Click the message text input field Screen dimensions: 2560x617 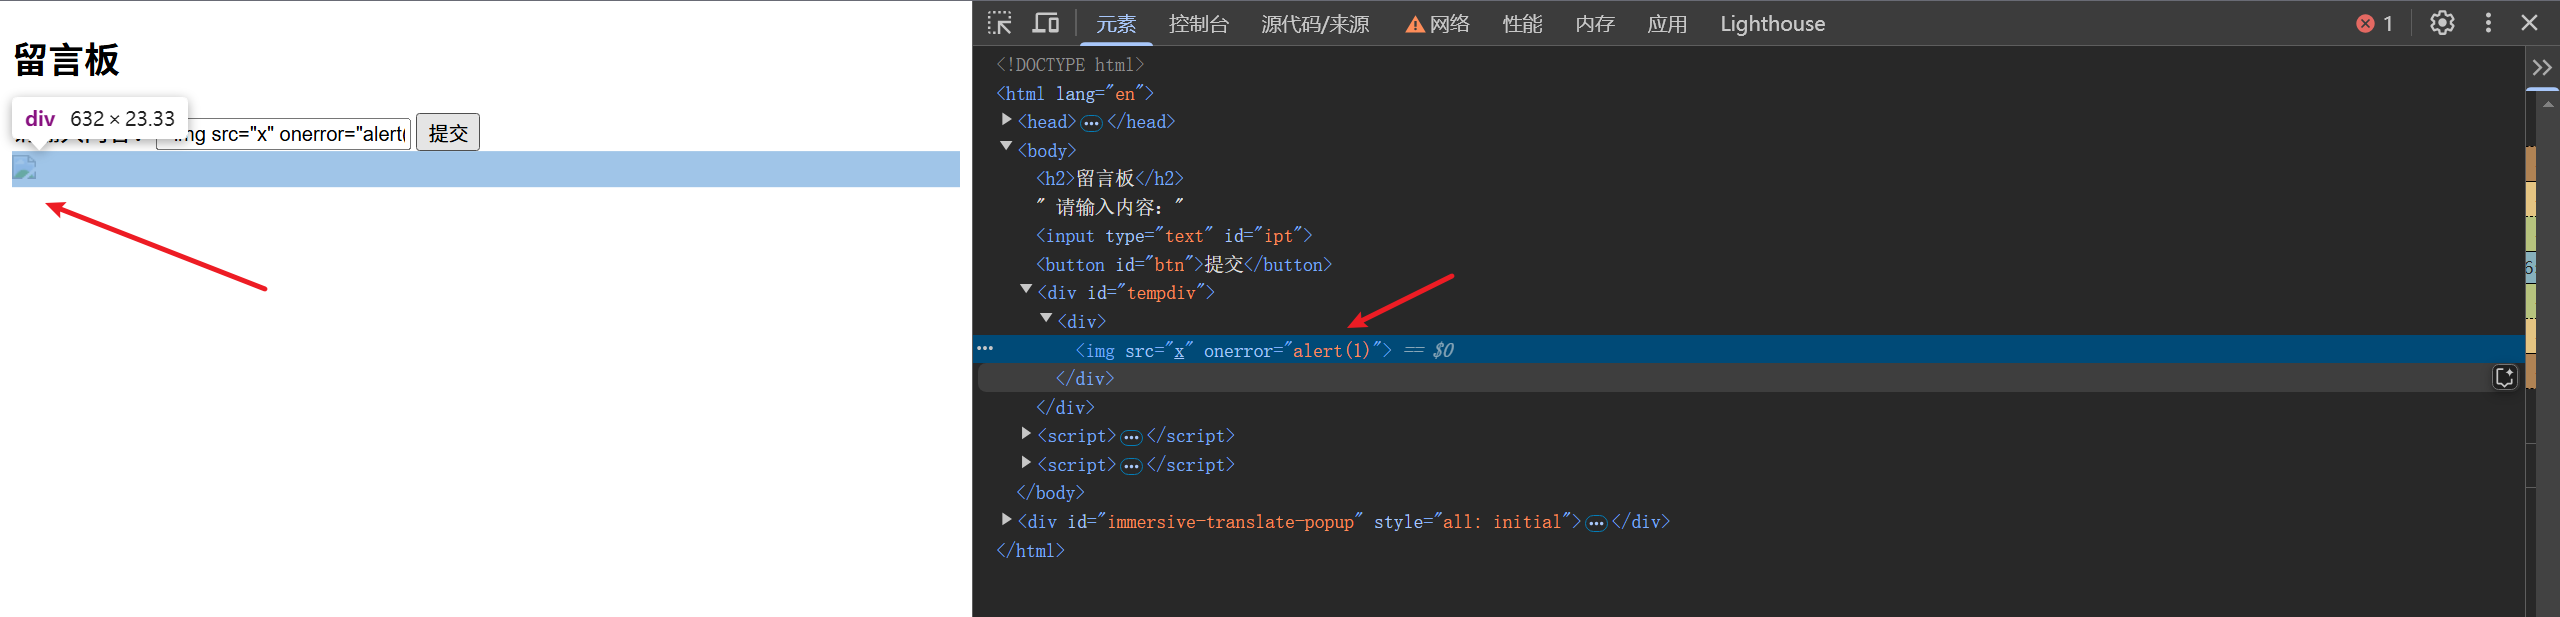pos(284,133)
